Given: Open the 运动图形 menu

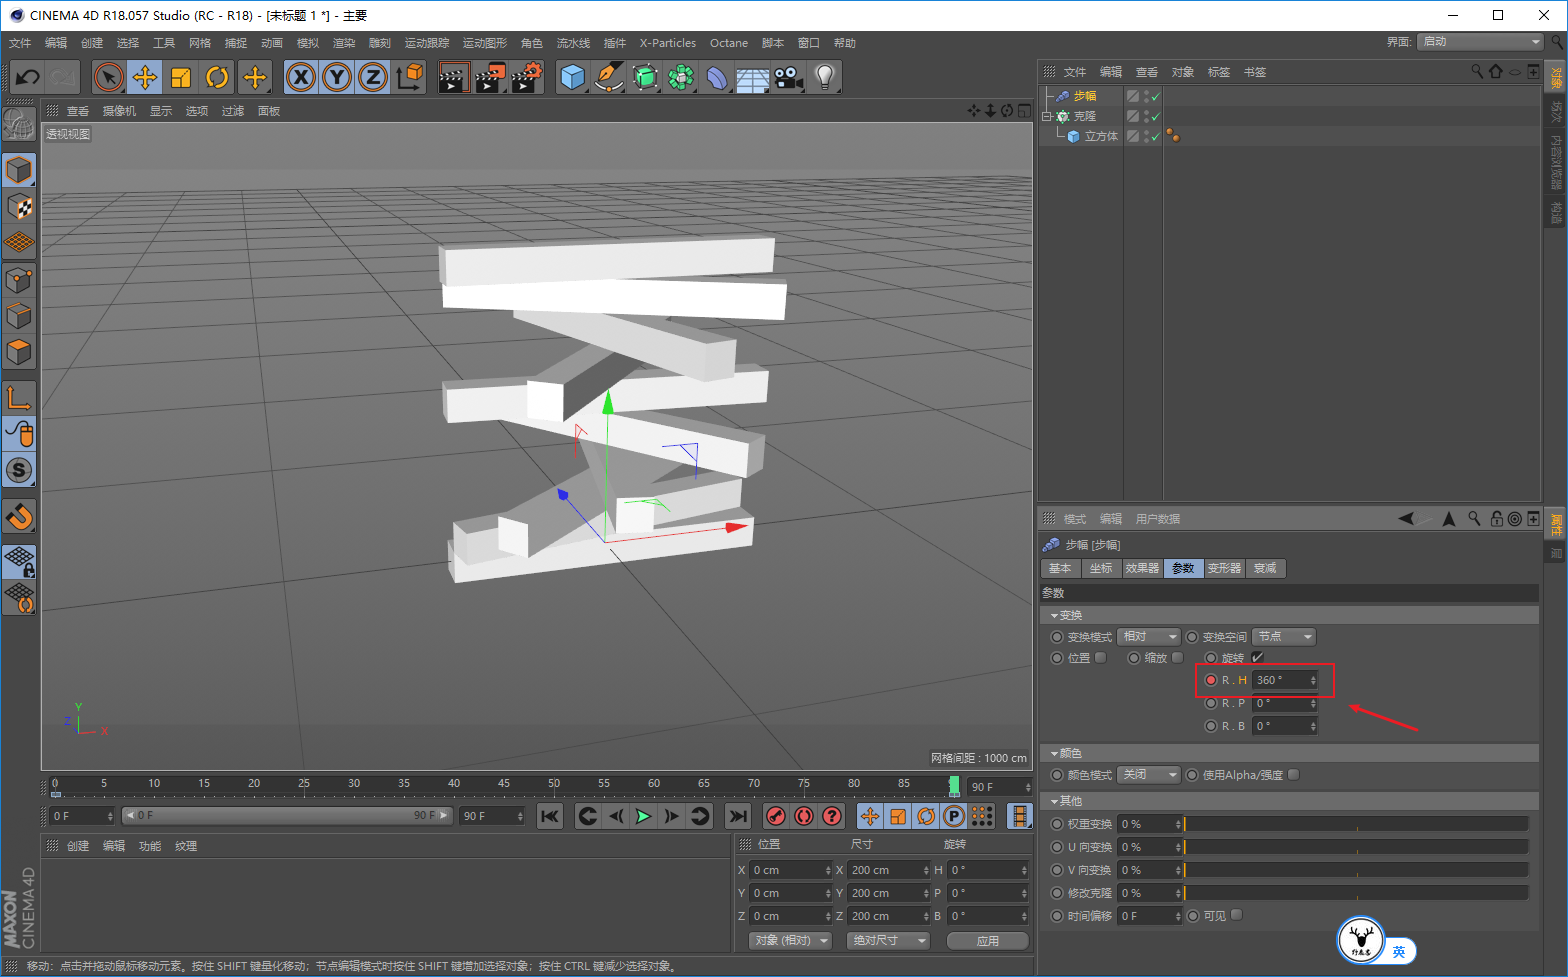Looking at the screenshot, I should coord(485,43).
